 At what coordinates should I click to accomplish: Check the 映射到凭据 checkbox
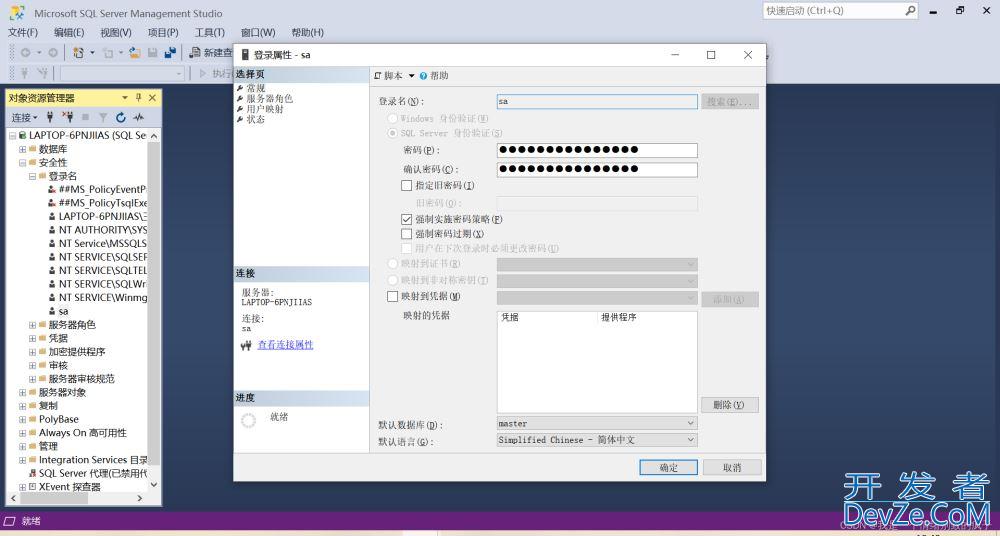point(392,296)
